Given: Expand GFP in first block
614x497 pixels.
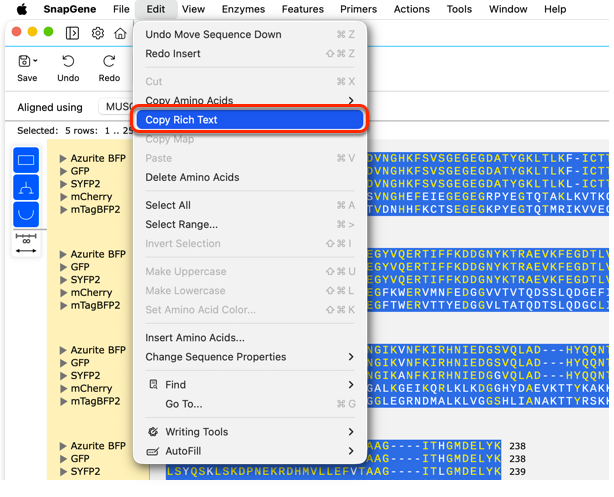Looking at the screenshot, I should pyautogui.click(x=63, y=171).
